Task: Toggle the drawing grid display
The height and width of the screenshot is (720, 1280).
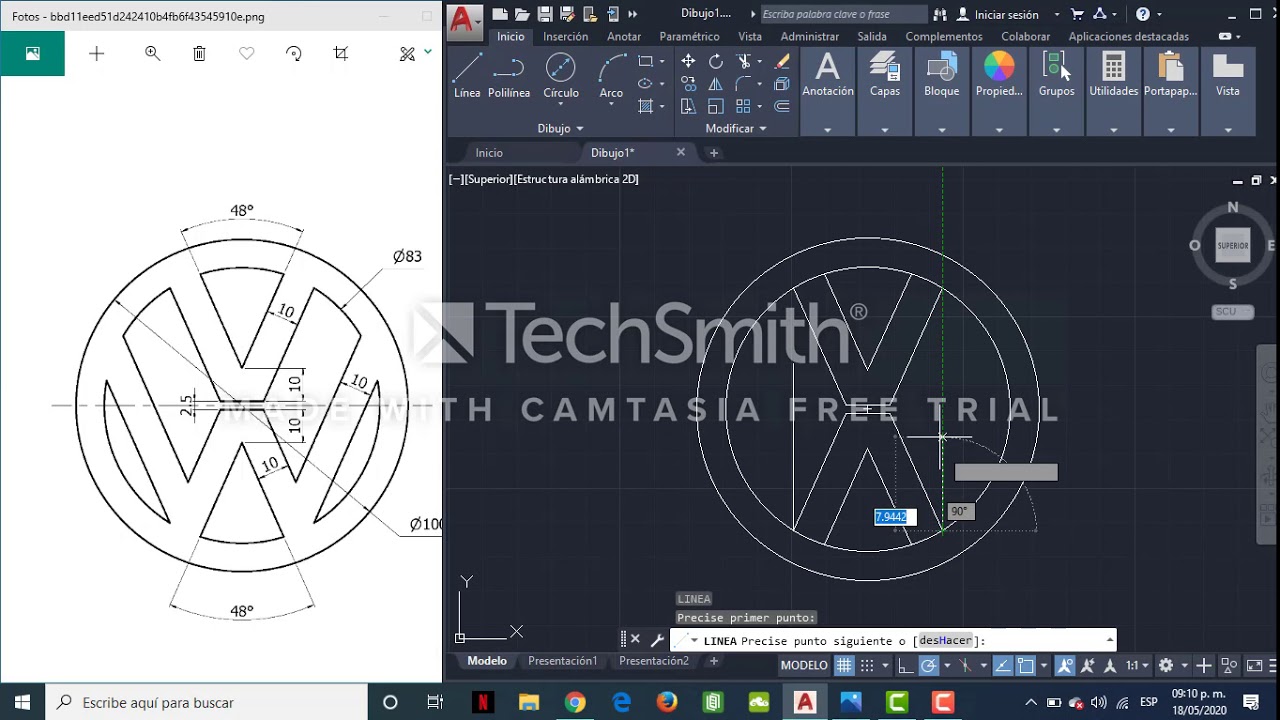Action: (x=844, y=665)
